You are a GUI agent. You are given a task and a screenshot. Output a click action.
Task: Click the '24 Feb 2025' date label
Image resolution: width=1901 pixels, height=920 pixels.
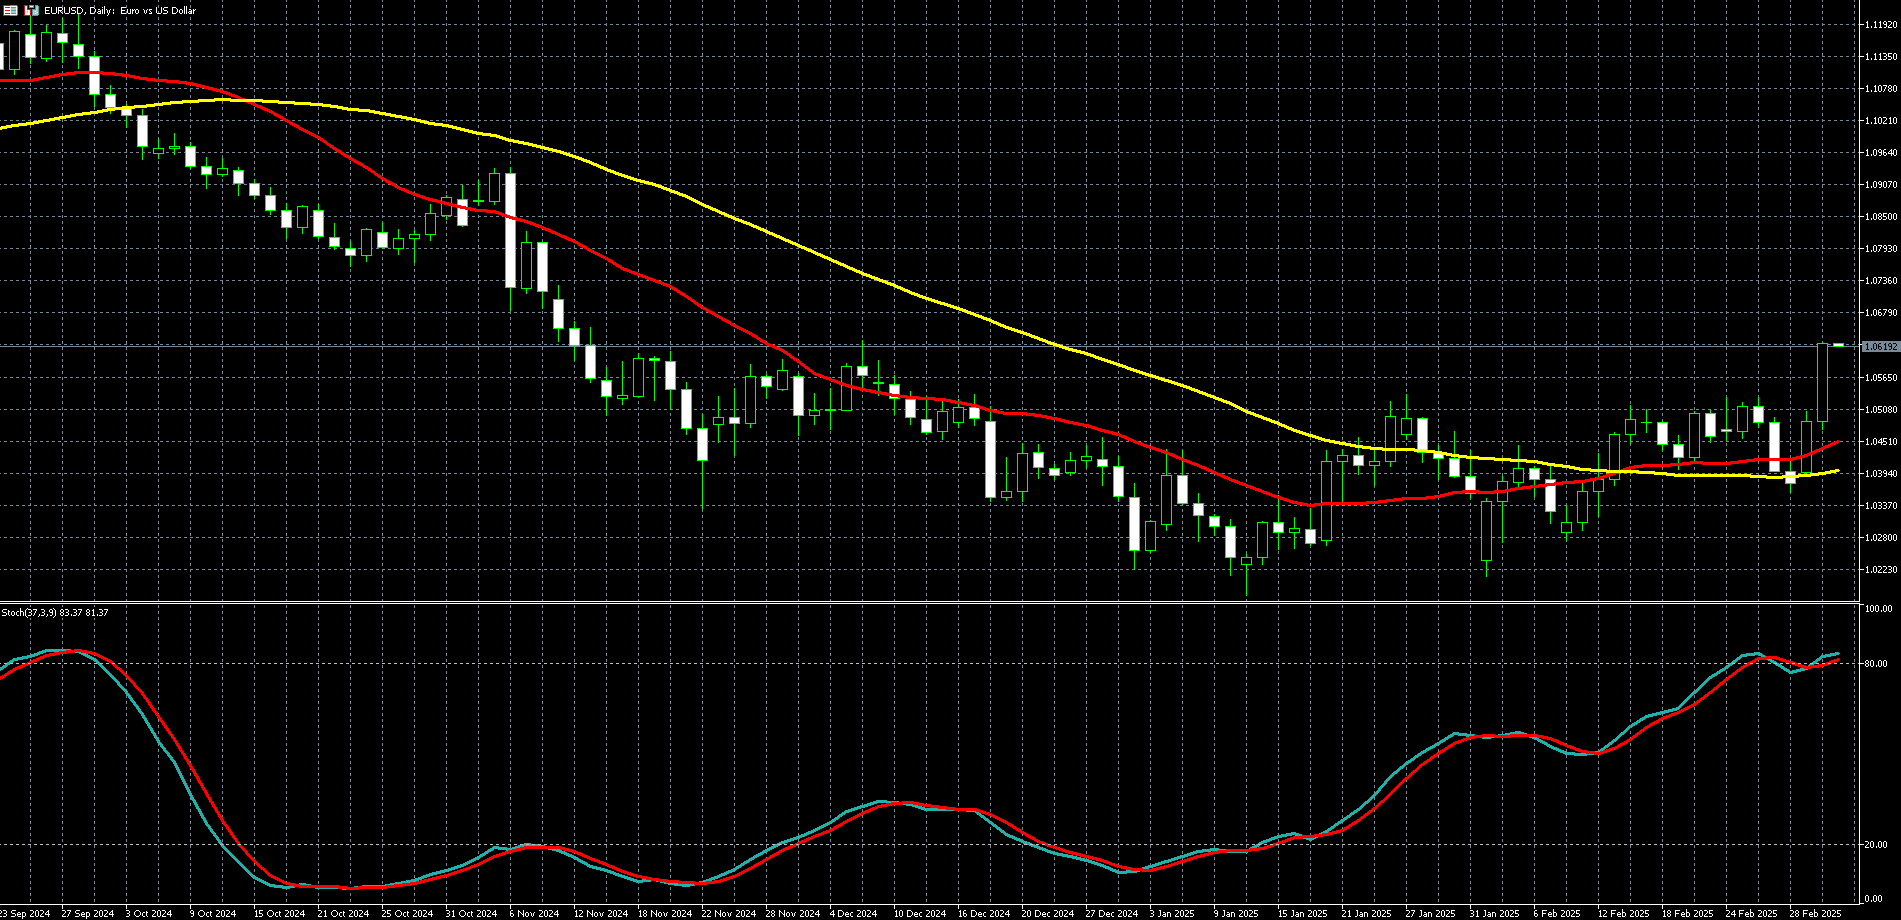(x=1751, y=914)
